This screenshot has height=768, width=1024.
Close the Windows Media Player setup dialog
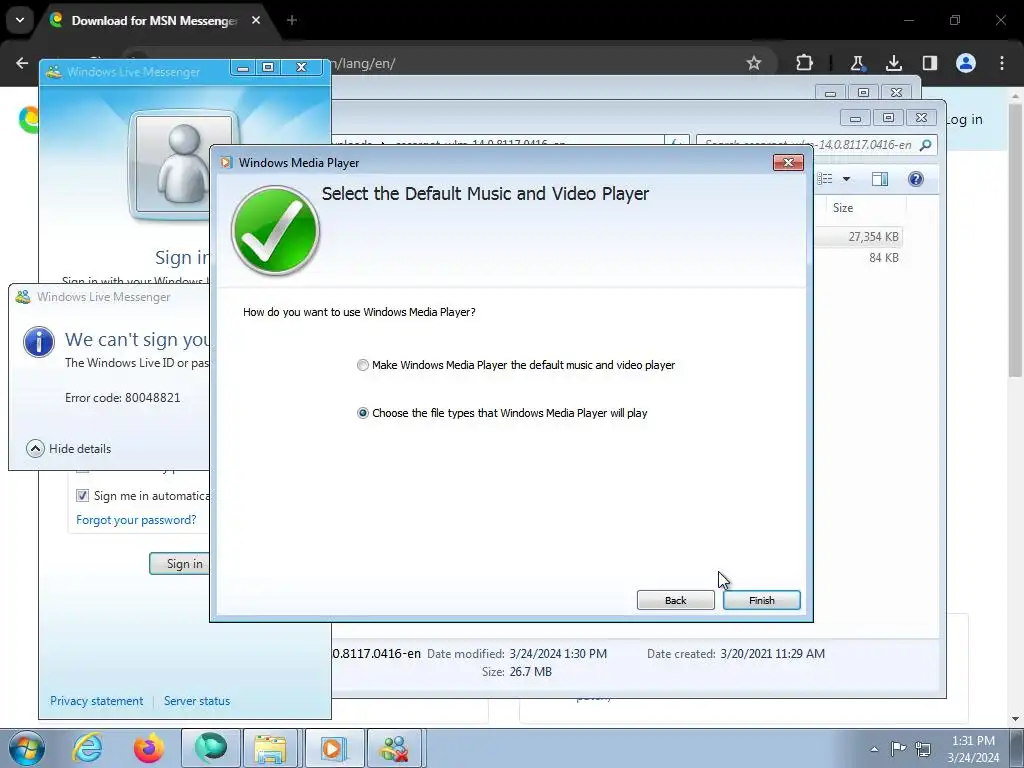click(x=788, y=163)
